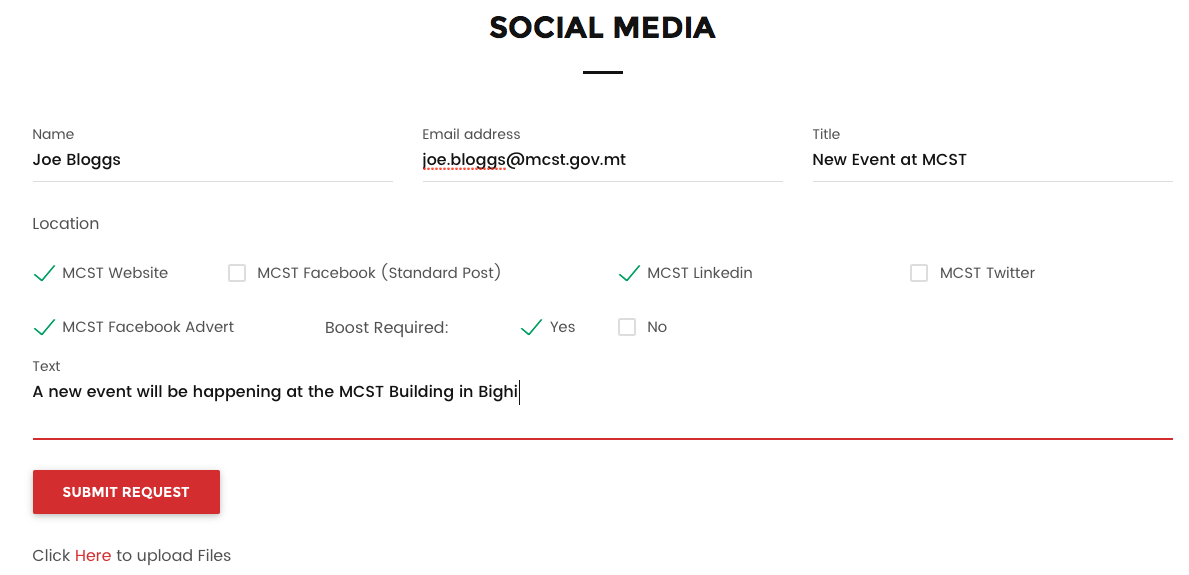Click the Title field reading New Event at MCST
The image size is (1189, 575).
point(992,160)
